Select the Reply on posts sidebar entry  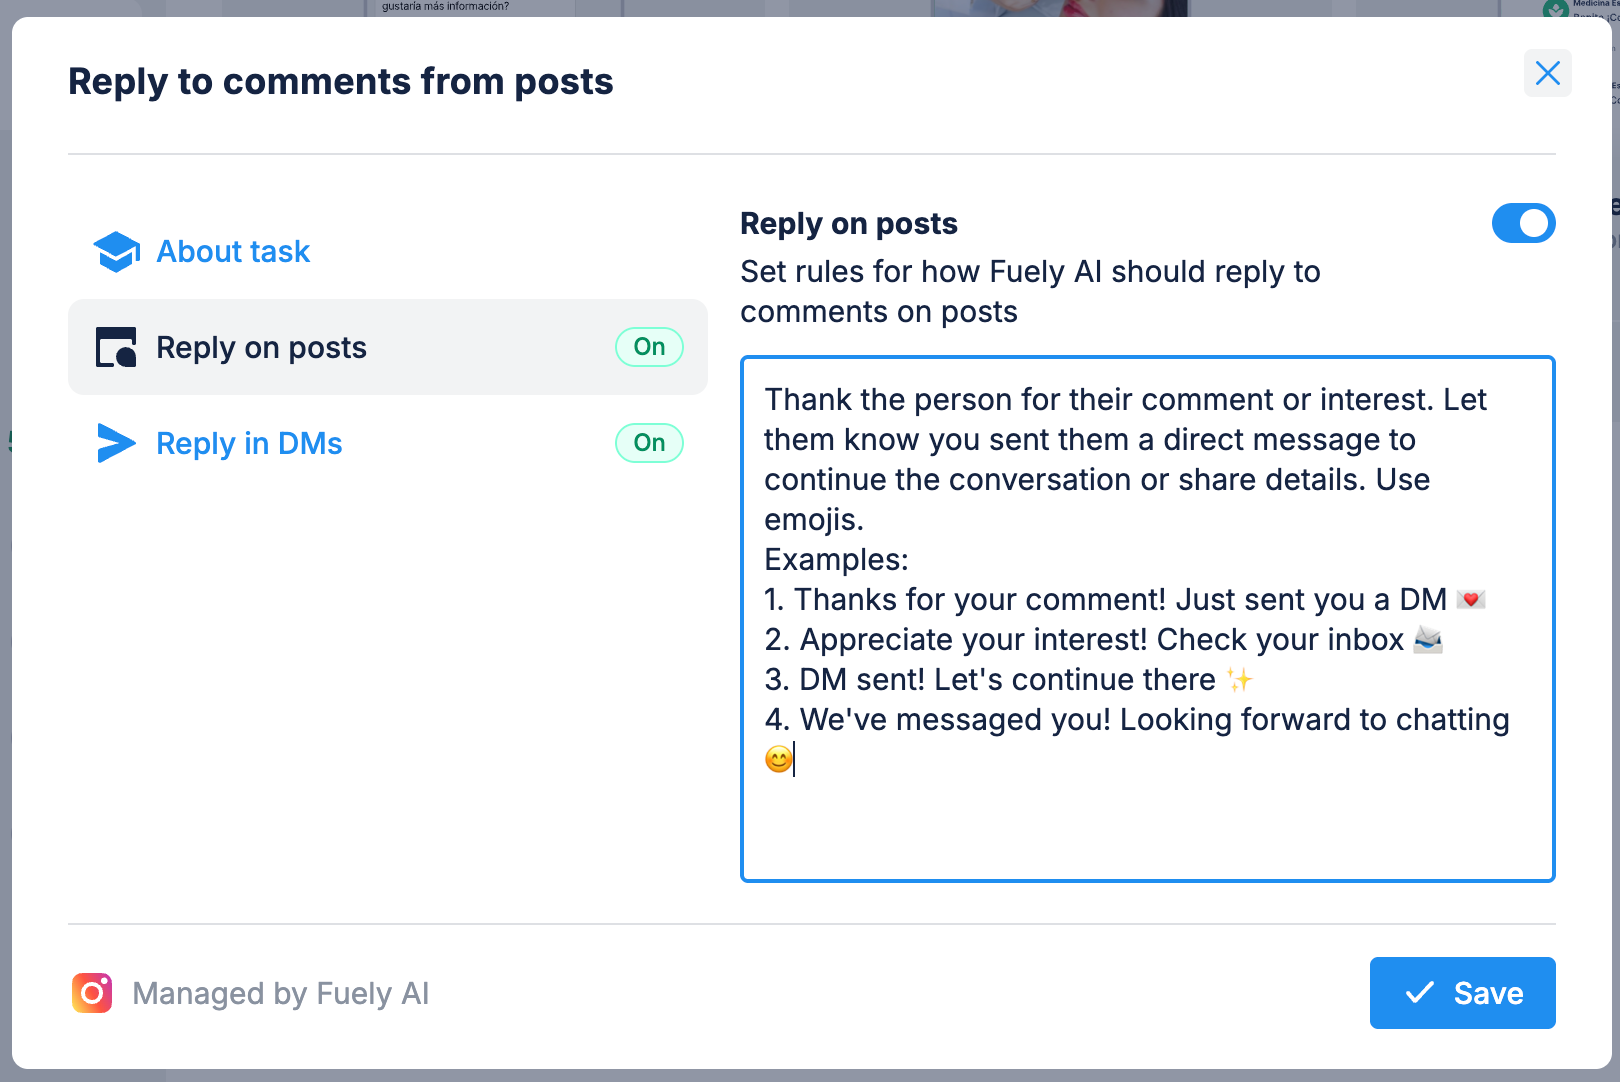[x=261, y=347]
